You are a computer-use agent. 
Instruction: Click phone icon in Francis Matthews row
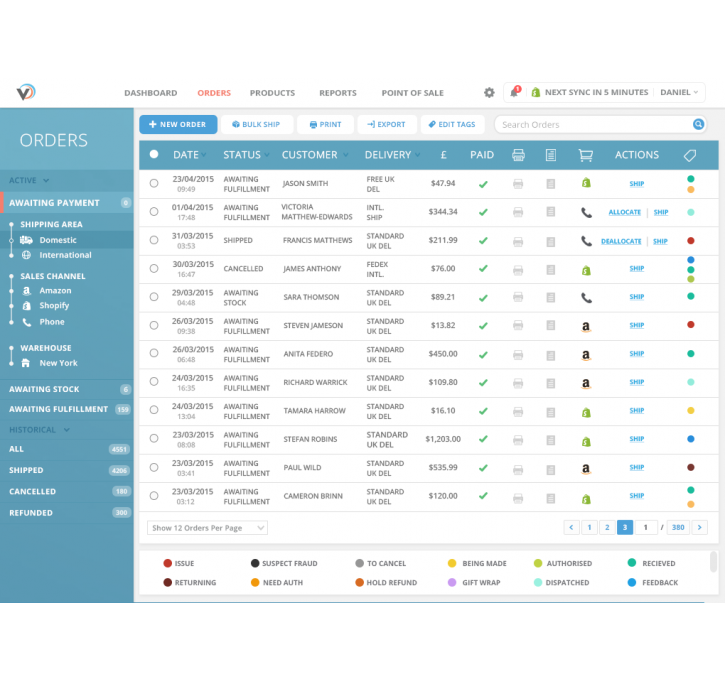tap(586, 241)
